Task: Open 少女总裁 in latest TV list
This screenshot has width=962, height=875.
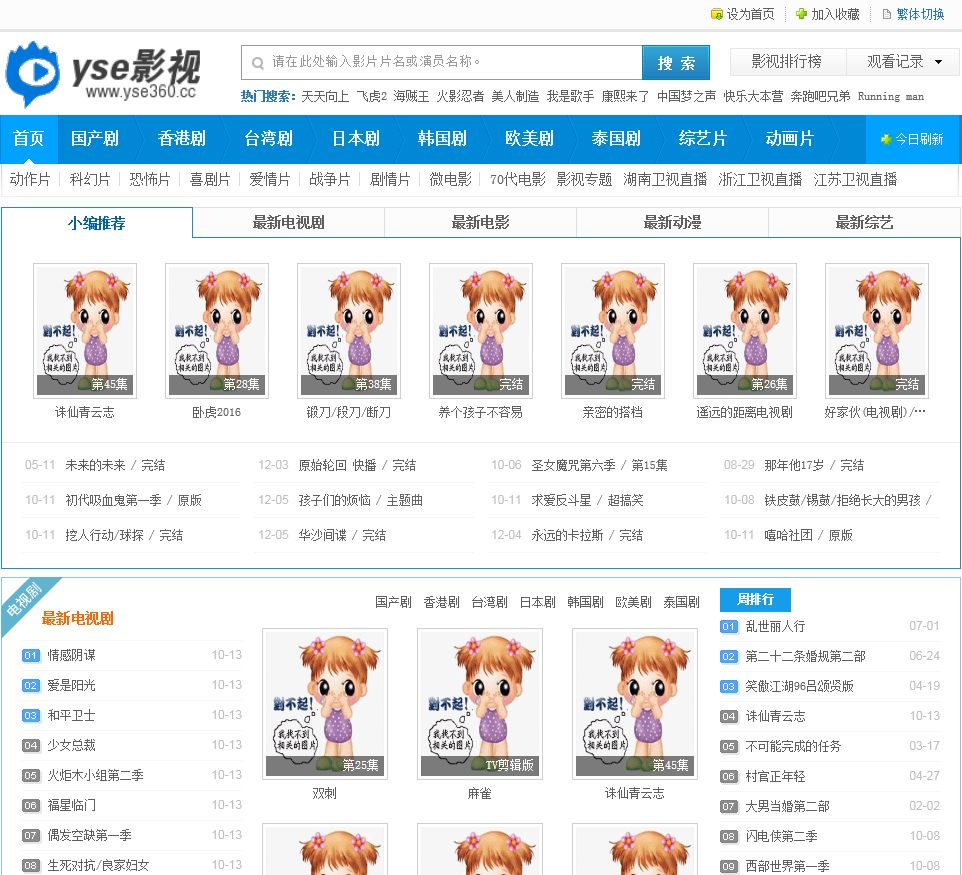Action: [x=71, y=745]
